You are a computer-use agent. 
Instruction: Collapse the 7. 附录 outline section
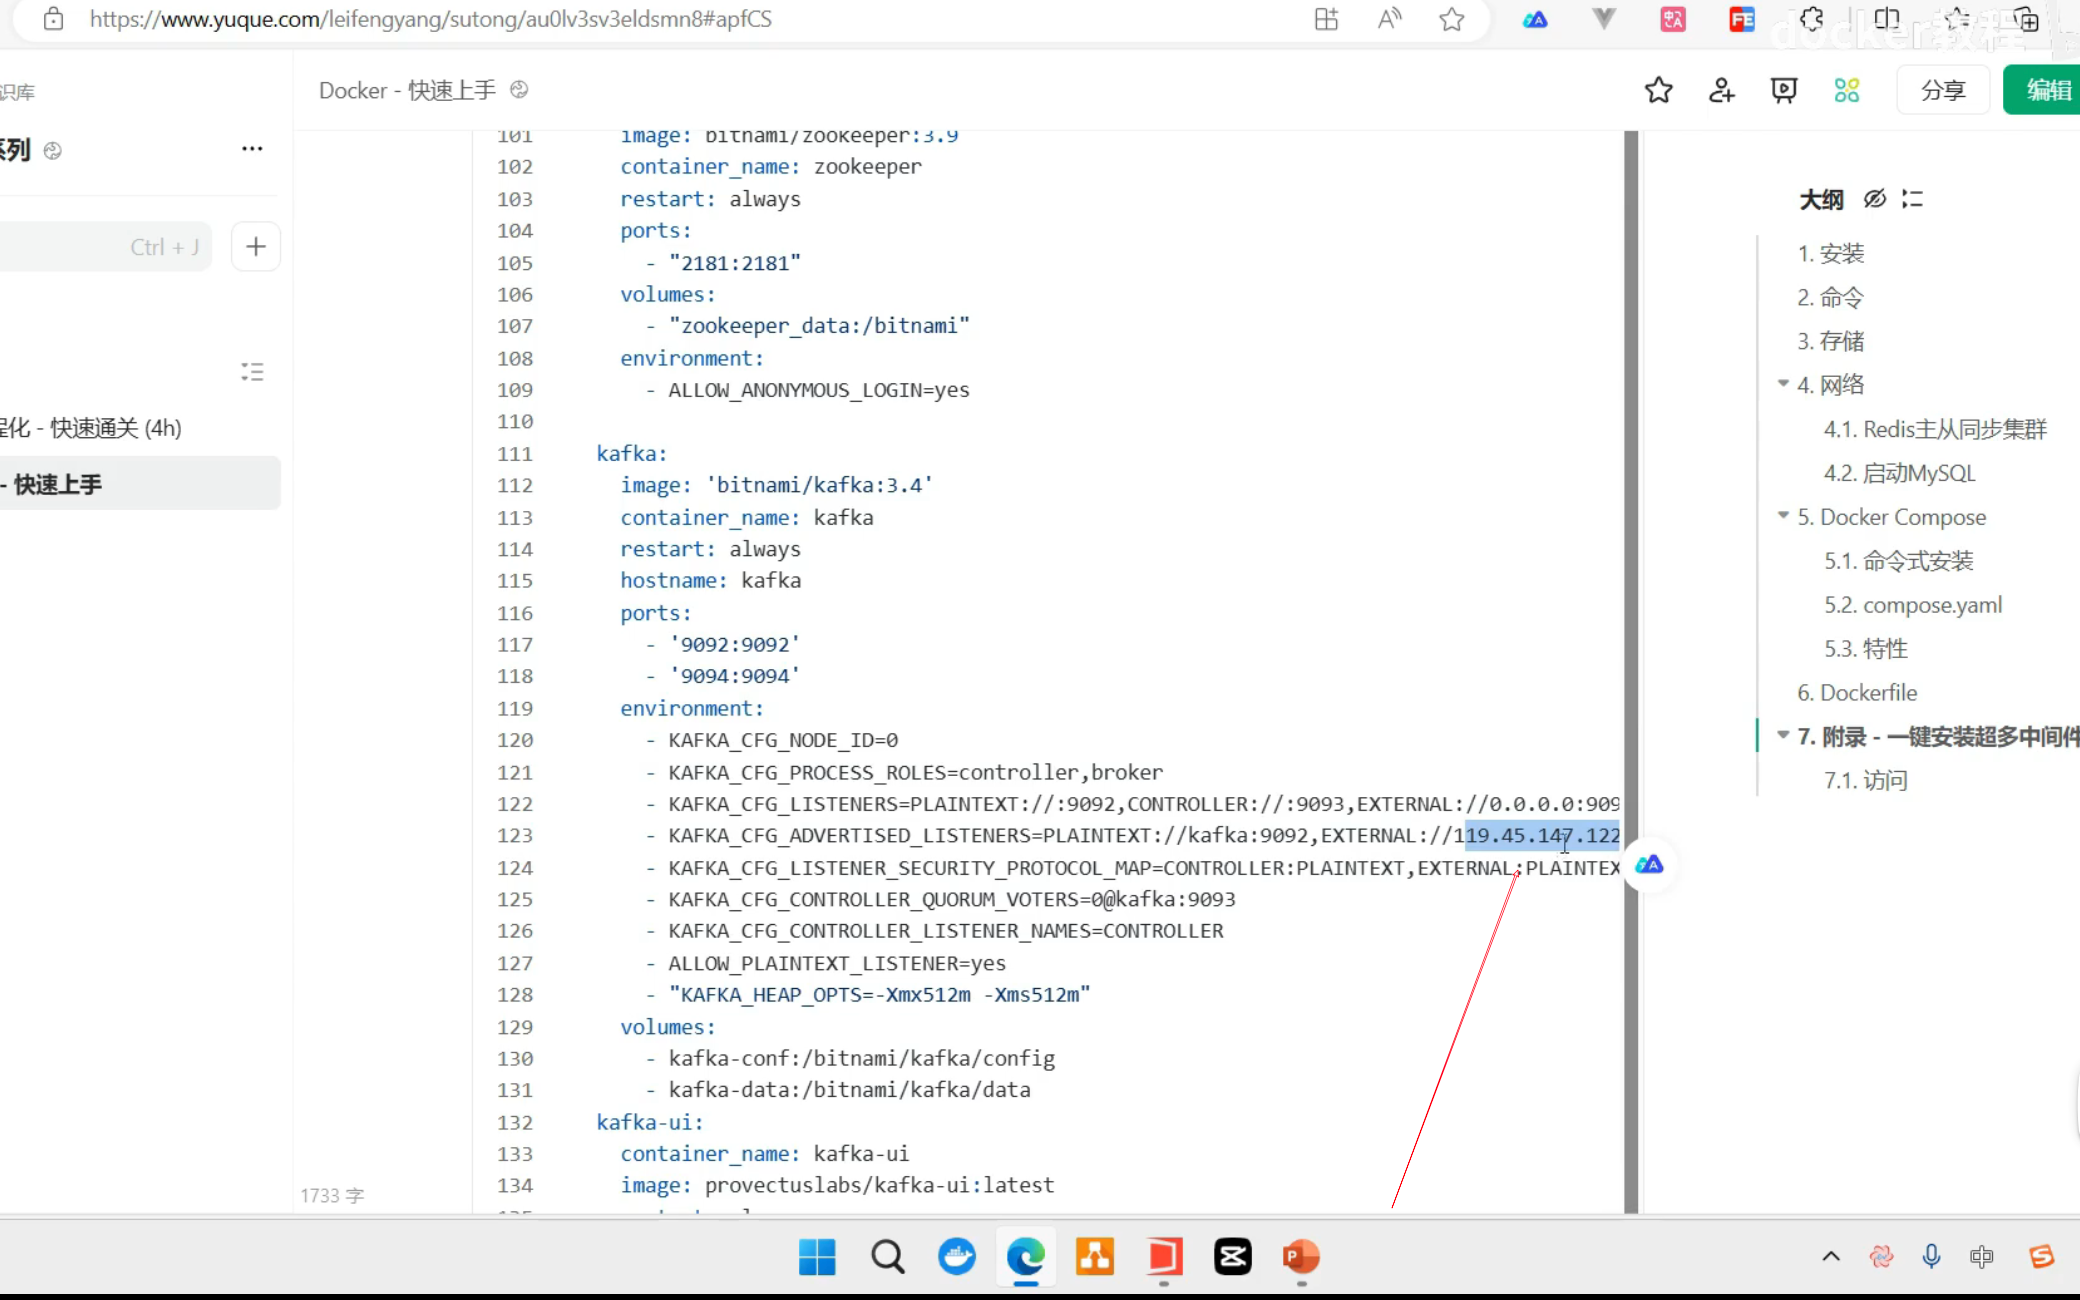pos(1783,735)
